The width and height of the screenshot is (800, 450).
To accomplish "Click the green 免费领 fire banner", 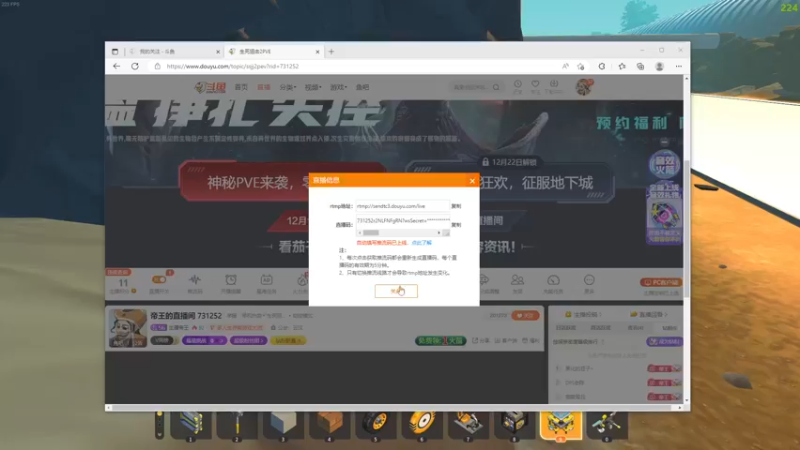I will [x=440, y=340].
